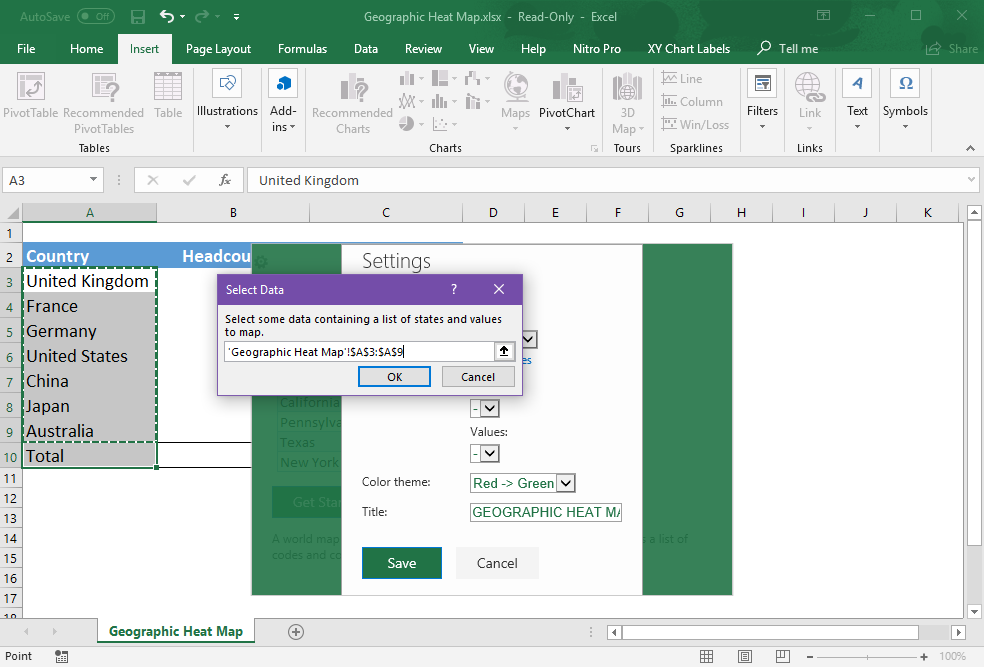Open the Formulas ribbon tab
Screen dimensions: 984x667
coord(302,49)
